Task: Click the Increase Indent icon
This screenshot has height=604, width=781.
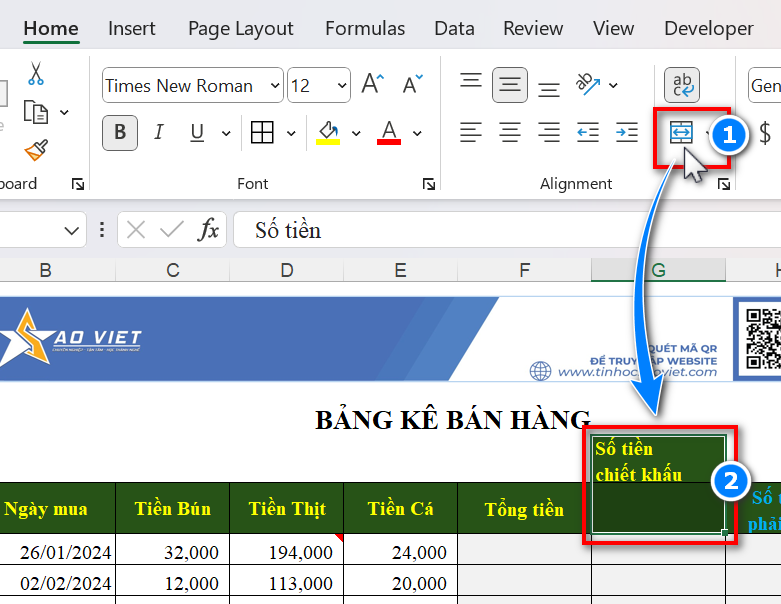Action: (x=627, y=132)
